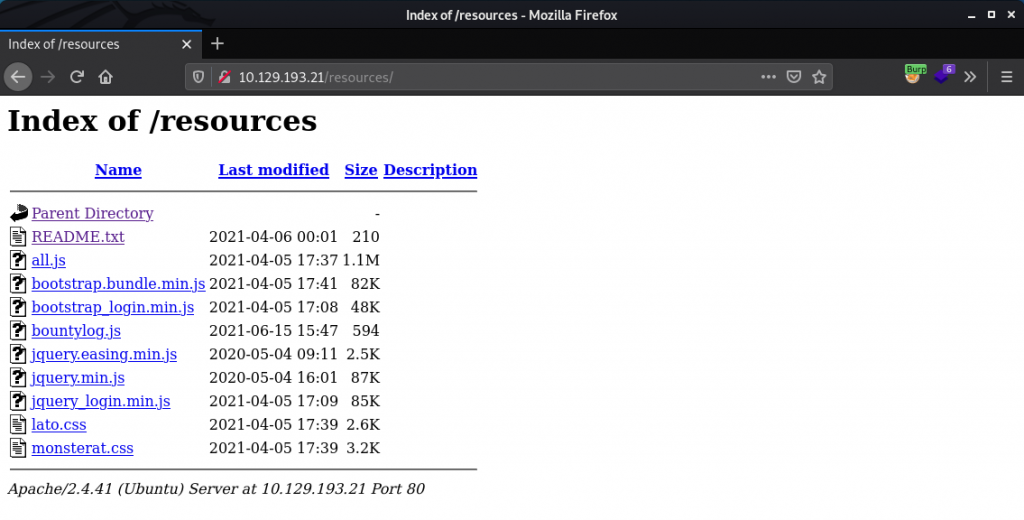Navigate to Parent Directory

(x=92, y=213)
